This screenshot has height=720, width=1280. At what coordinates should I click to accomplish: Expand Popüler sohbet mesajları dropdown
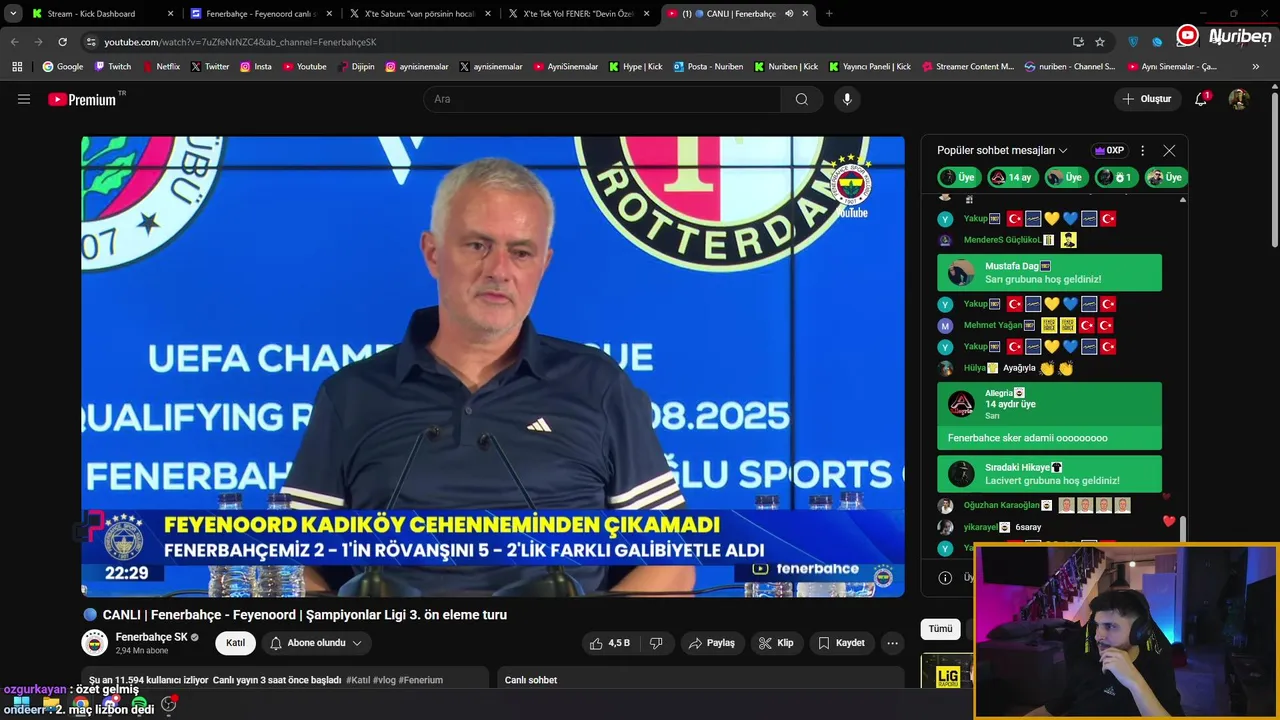click(1002, 150)
